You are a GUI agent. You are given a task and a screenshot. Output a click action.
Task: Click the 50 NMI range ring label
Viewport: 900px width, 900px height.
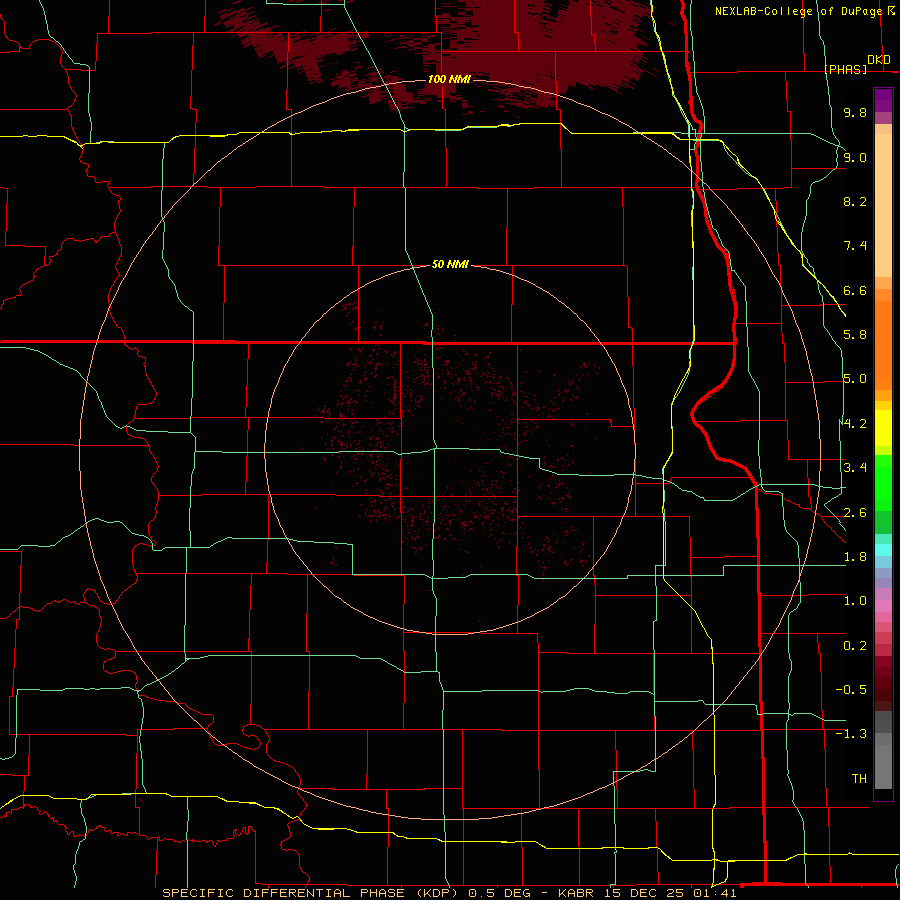450,265
